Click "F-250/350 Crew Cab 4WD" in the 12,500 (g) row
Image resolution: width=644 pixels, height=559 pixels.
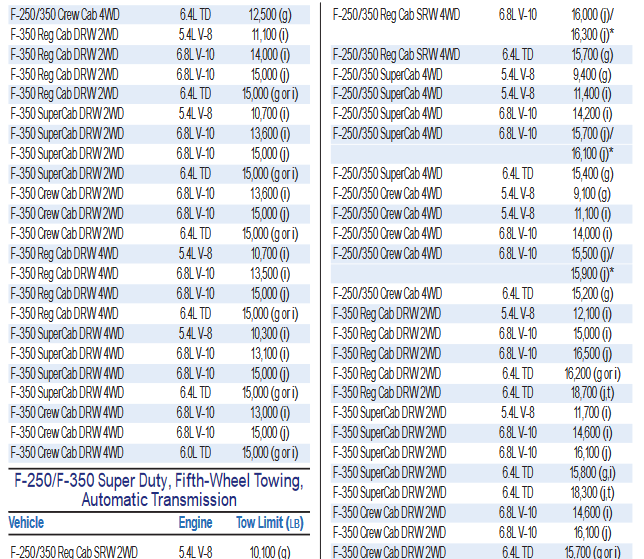point(65,15)
